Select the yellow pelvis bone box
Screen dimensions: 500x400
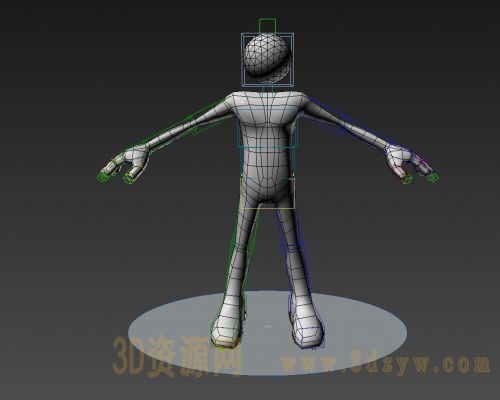[x=267, y=193]
